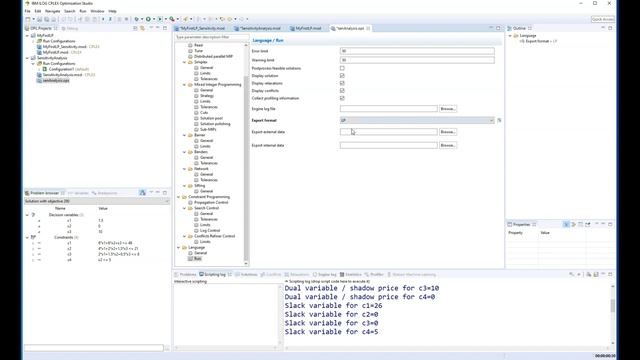Open the Run menu
The height and width of the screenshot is (360, 640).
click(x=83, y=11)
